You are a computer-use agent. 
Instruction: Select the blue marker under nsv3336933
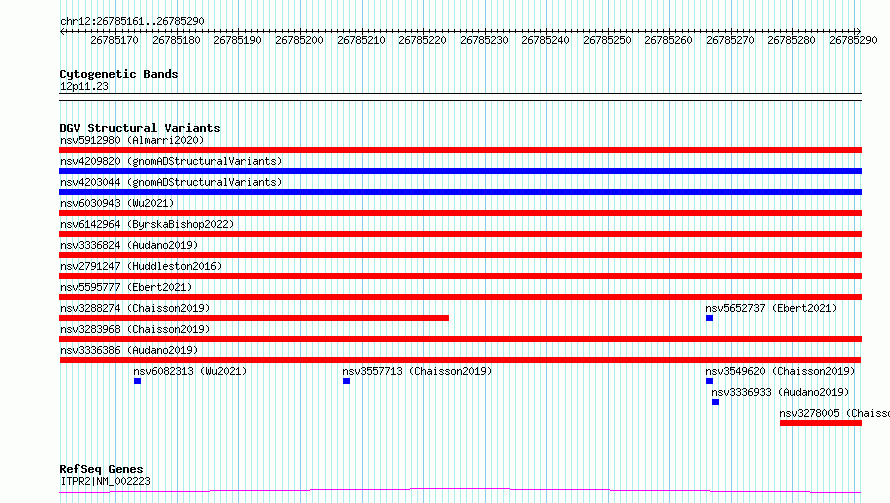click(x=716, y=402)
